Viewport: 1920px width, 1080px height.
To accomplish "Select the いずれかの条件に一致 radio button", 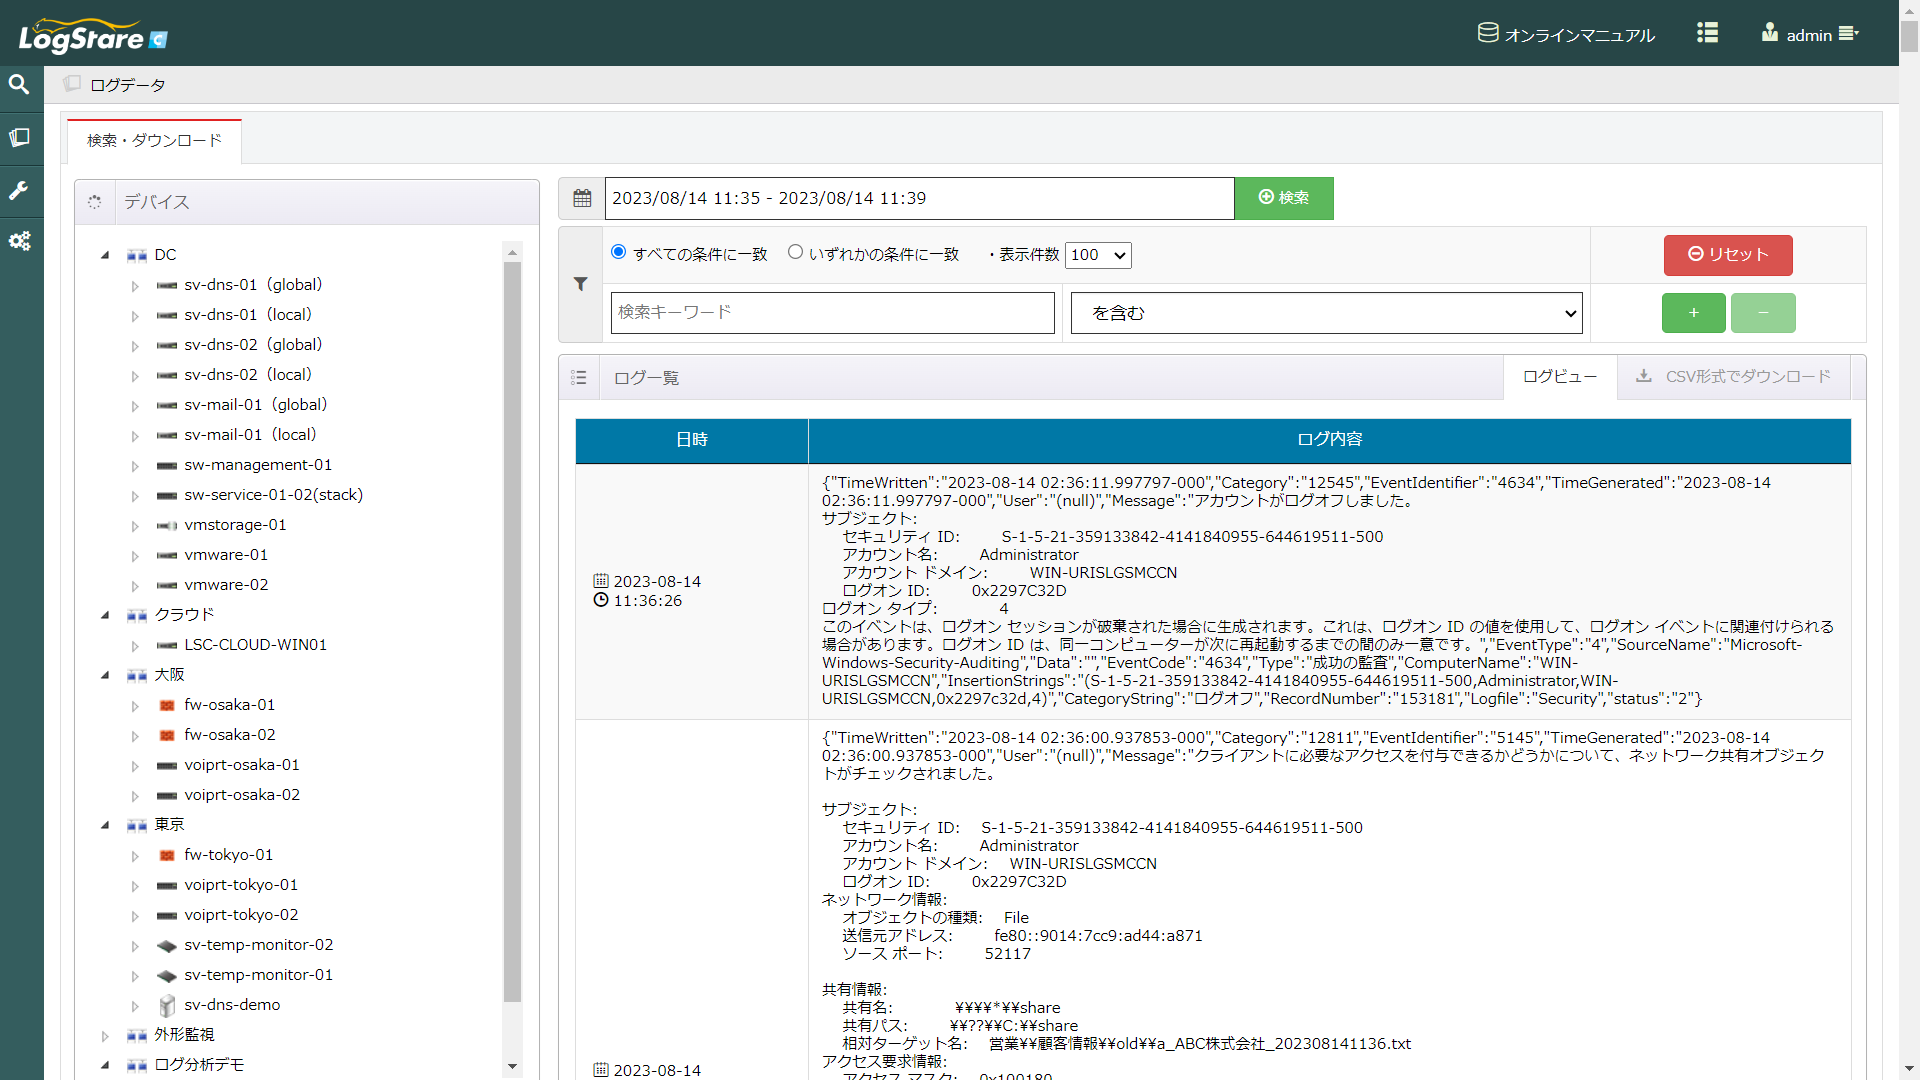I will click(x=795, y=252).
